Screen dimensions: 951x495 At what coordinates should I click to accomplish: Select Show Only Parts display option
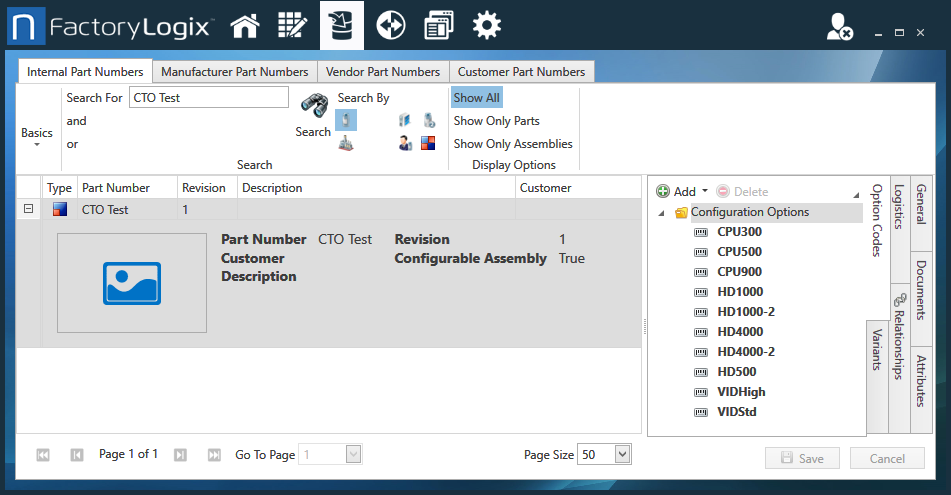click(496, 121)
